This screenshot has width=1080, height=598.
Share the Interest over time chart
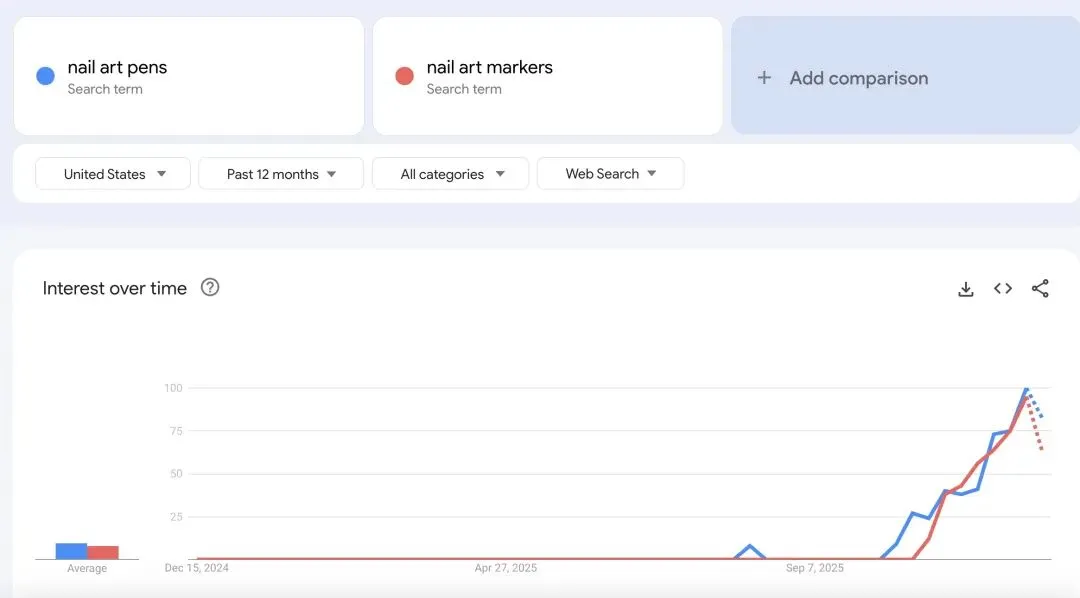tap(1041, 288)
